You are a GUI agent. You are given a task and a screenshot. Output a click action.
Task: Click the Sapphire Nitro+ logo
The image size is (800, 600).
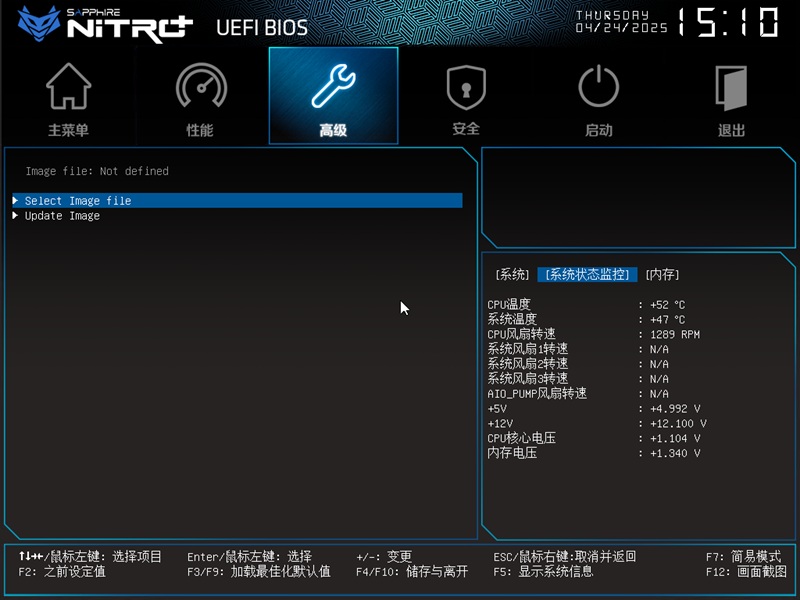click(x=100, y=24)
